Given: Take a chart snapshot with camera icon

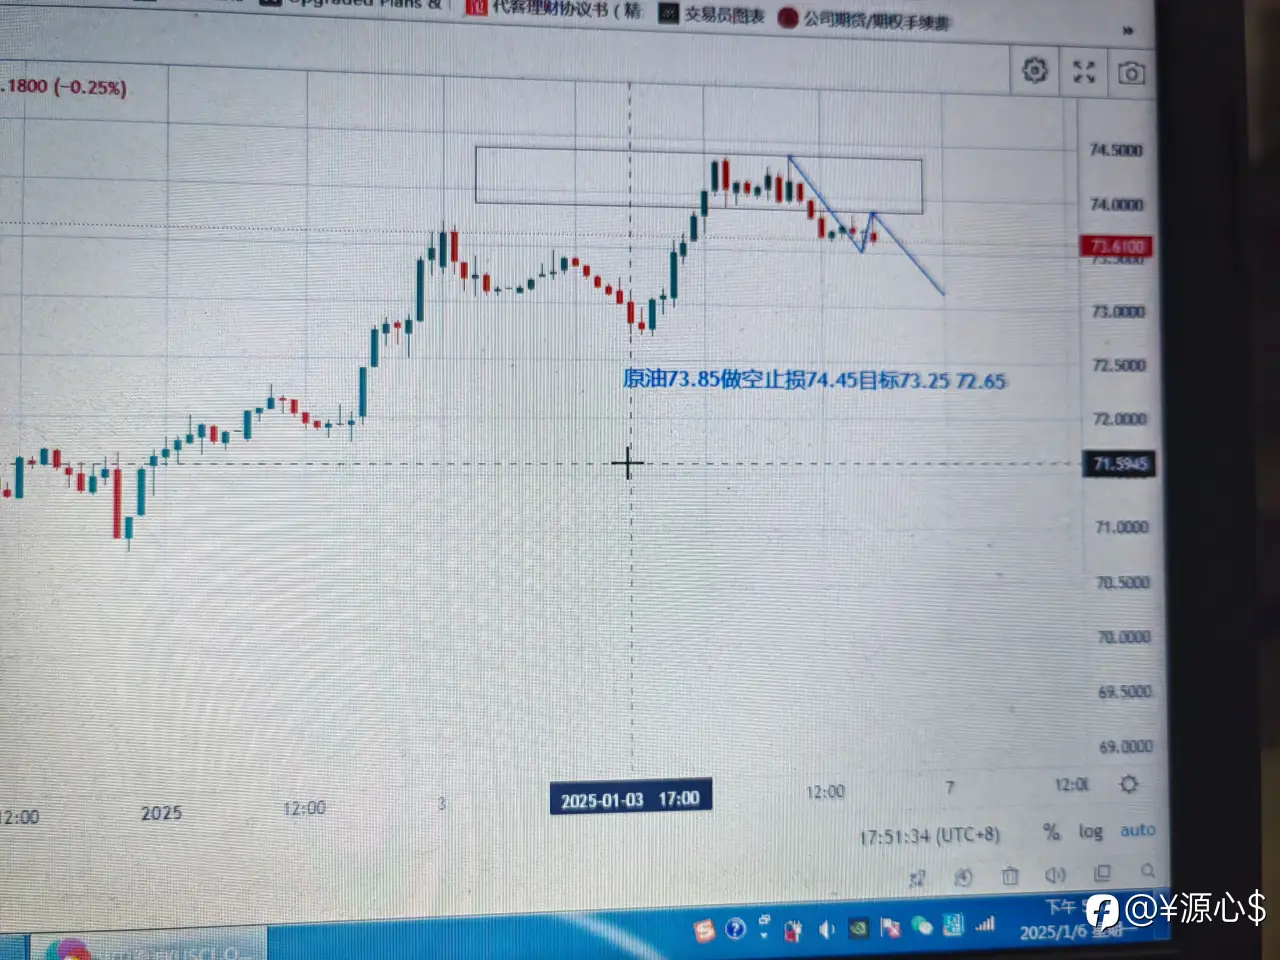Looking at the screenshot, I should coord(1131,73).
